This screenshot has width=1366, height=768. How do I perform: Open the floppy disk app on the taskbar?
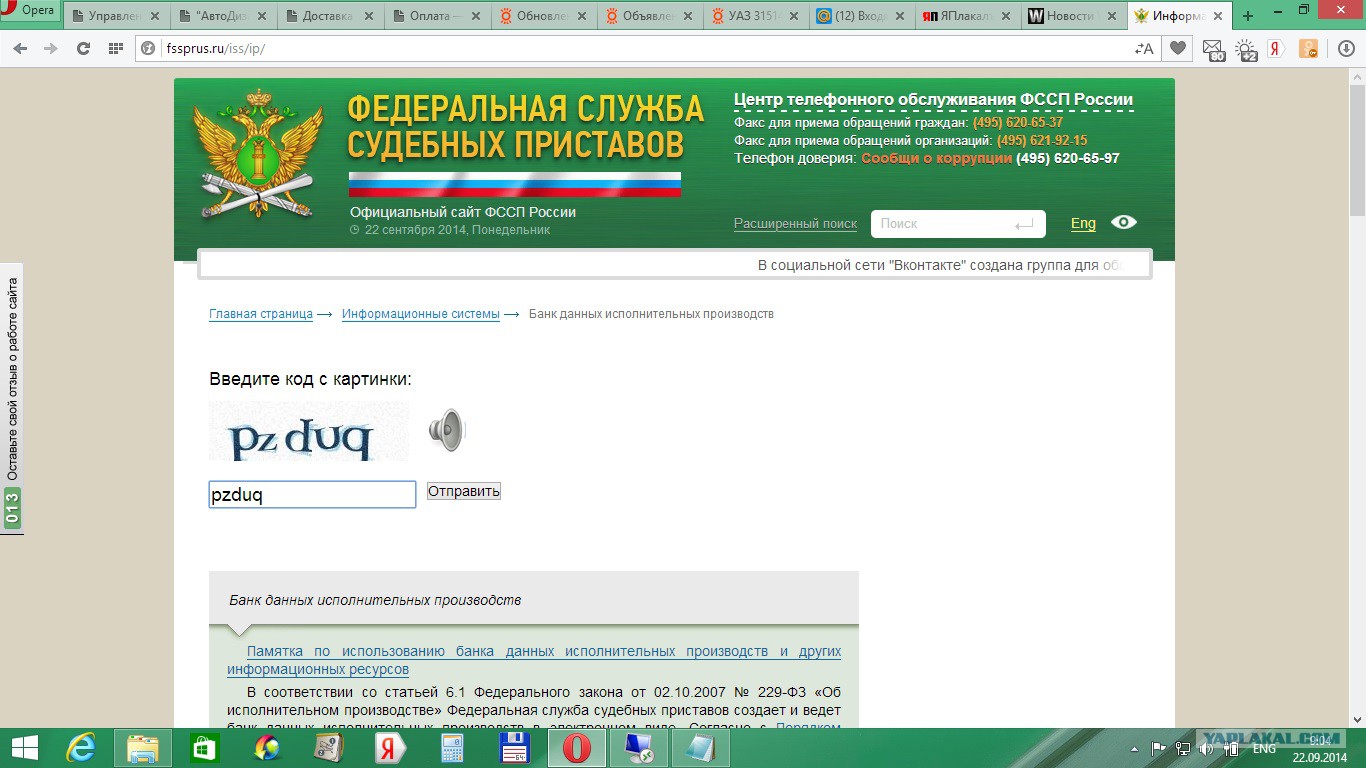(514, 748)
